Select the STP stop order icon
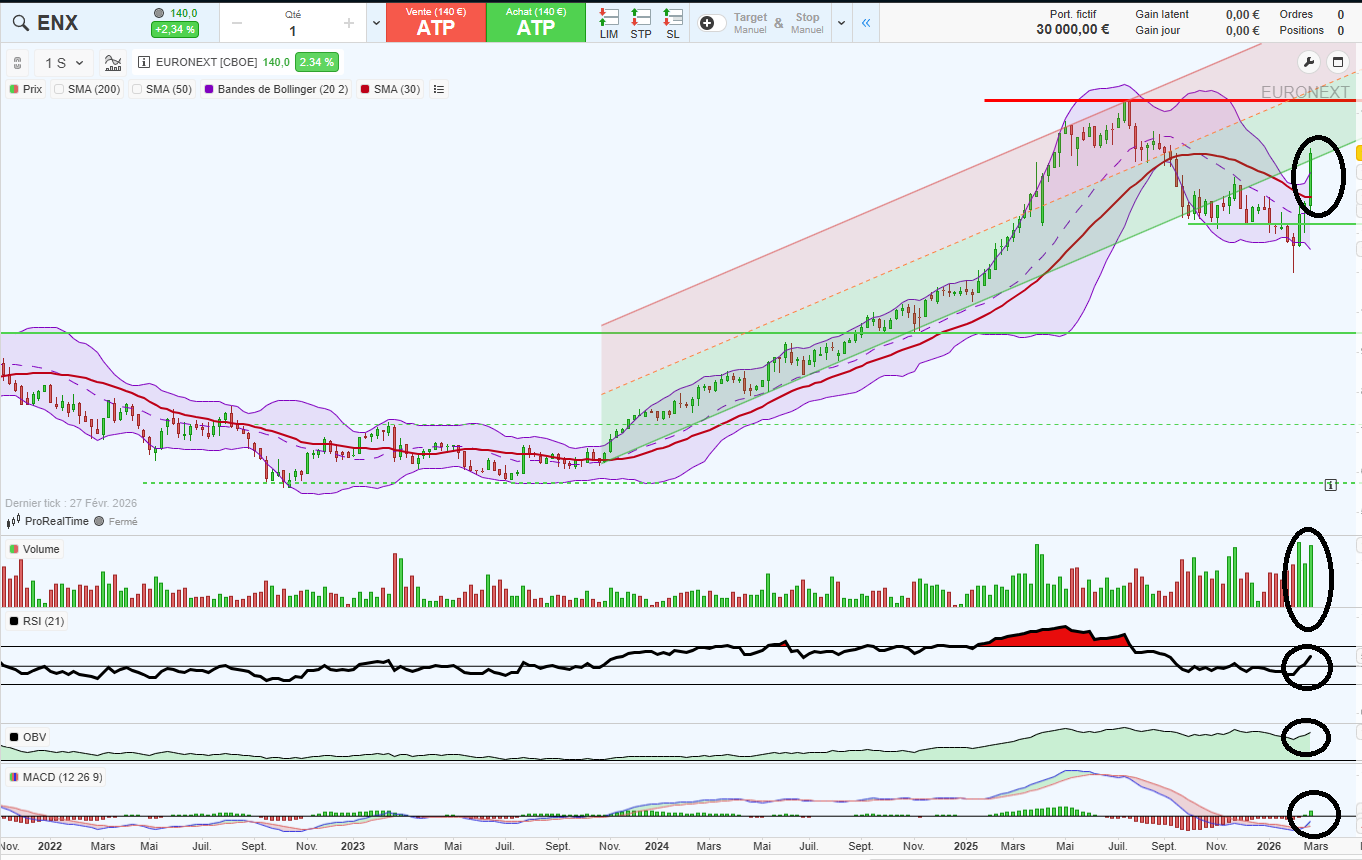The image size is (1362, 860). click(x=641, y=22)
